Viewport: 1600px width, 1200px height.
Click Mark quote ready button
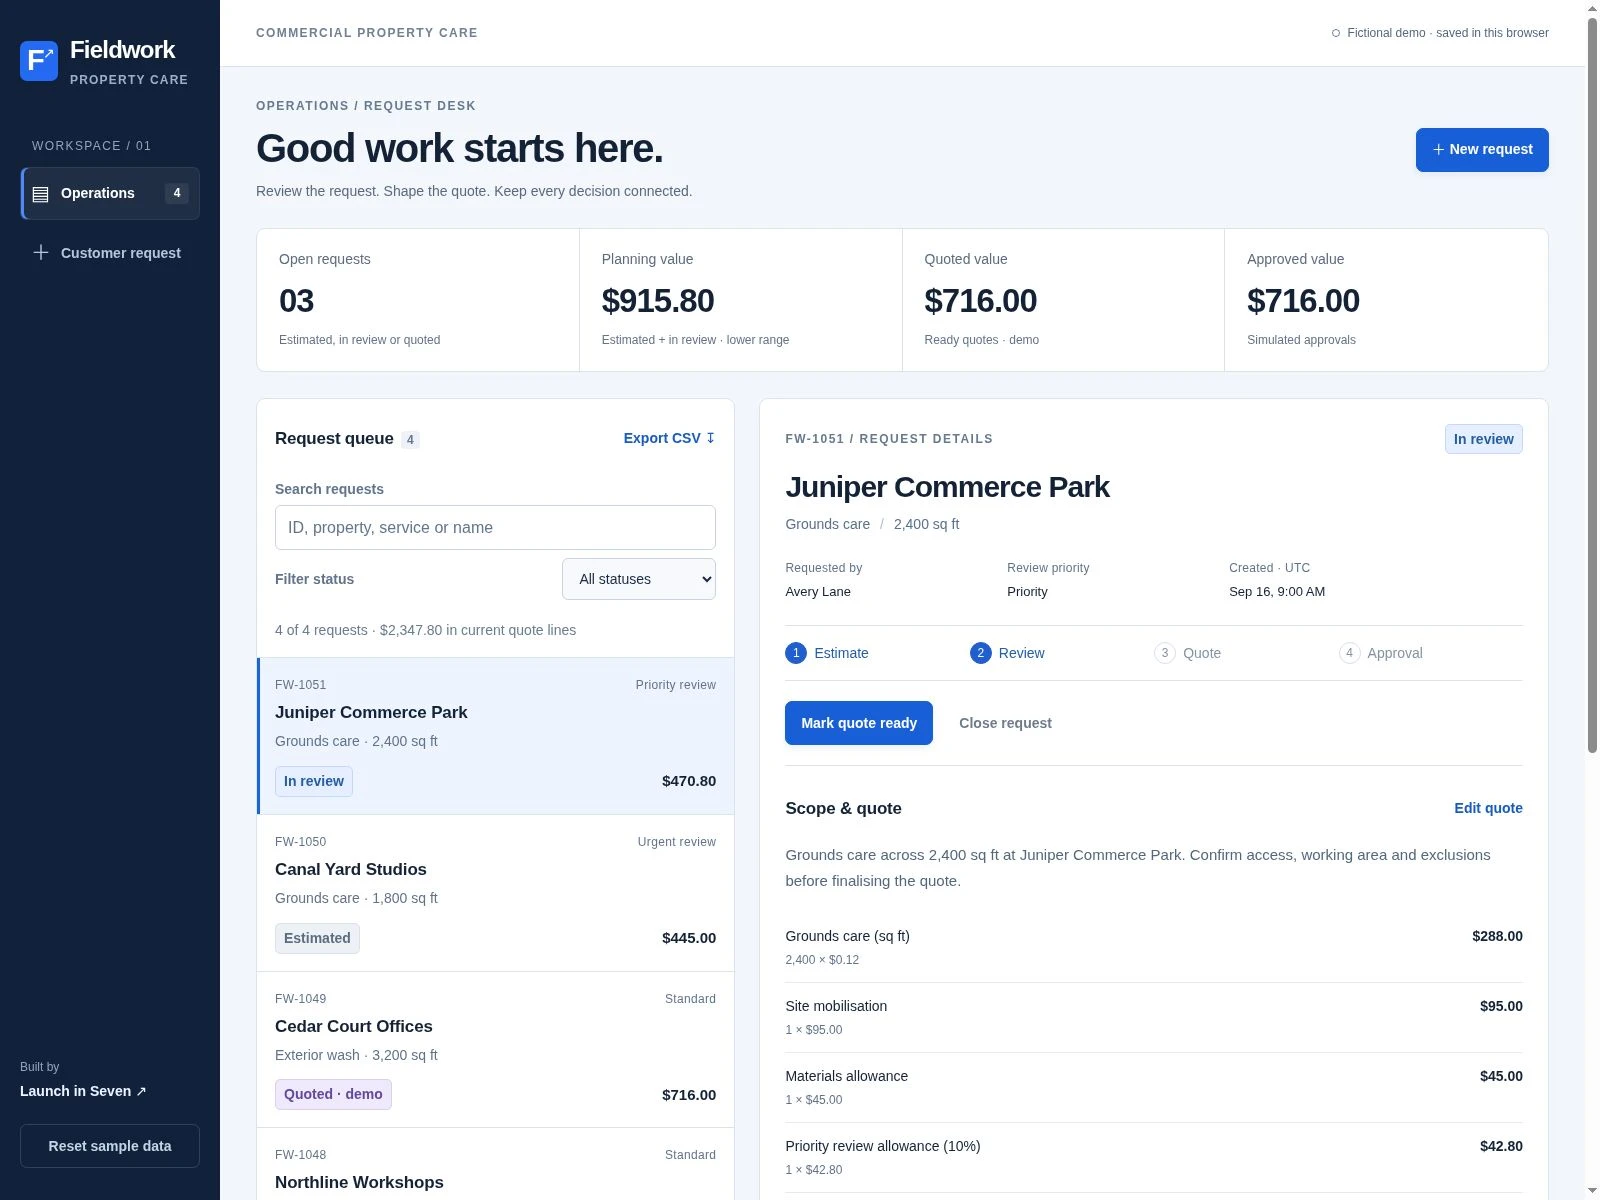(x=859, y=723)
